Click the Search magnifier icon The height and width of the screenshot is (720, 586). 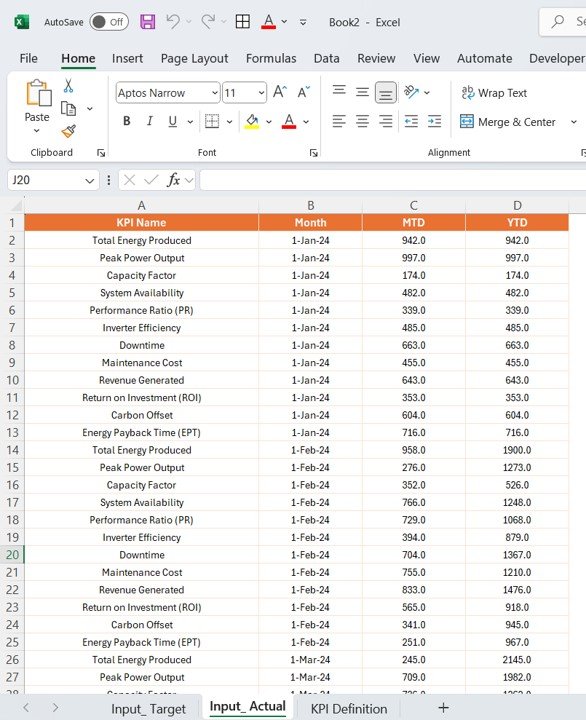click(x=558, y=21)
